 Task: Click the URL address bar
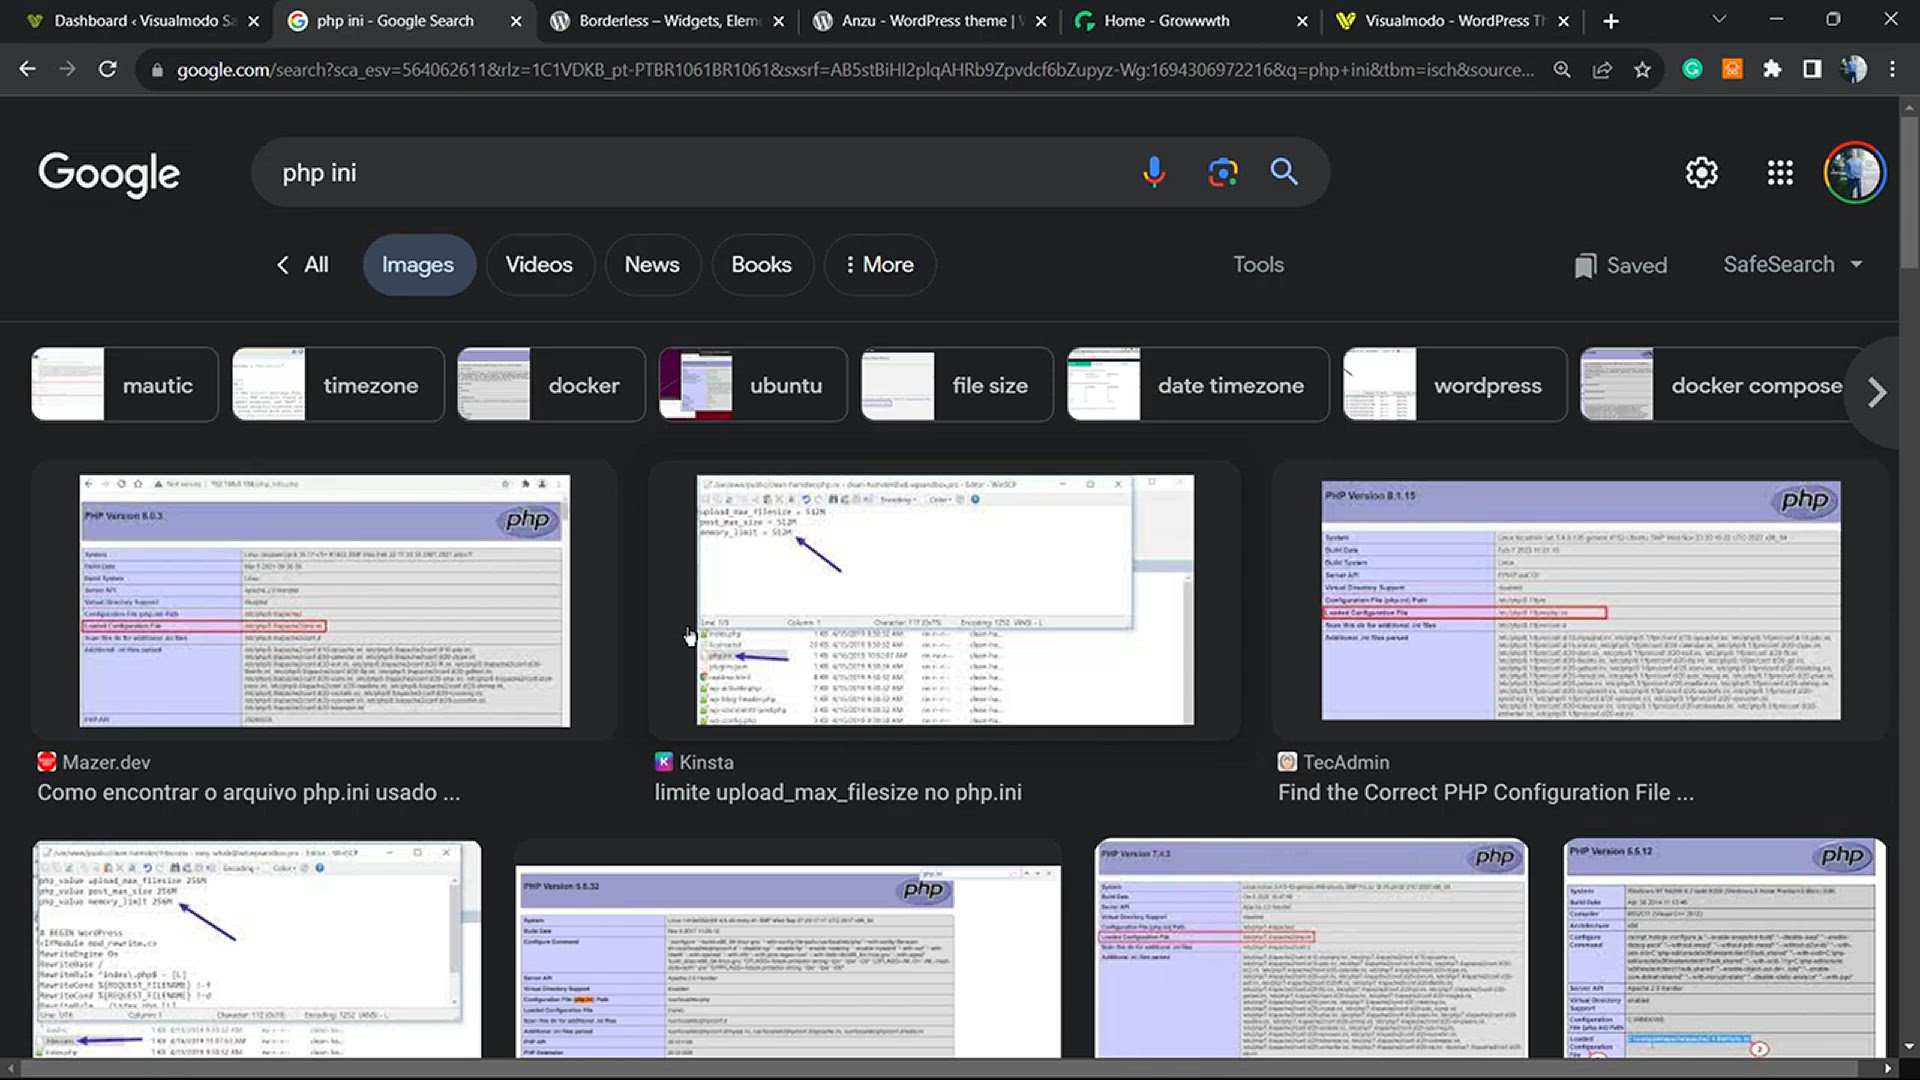pos(855,70)
